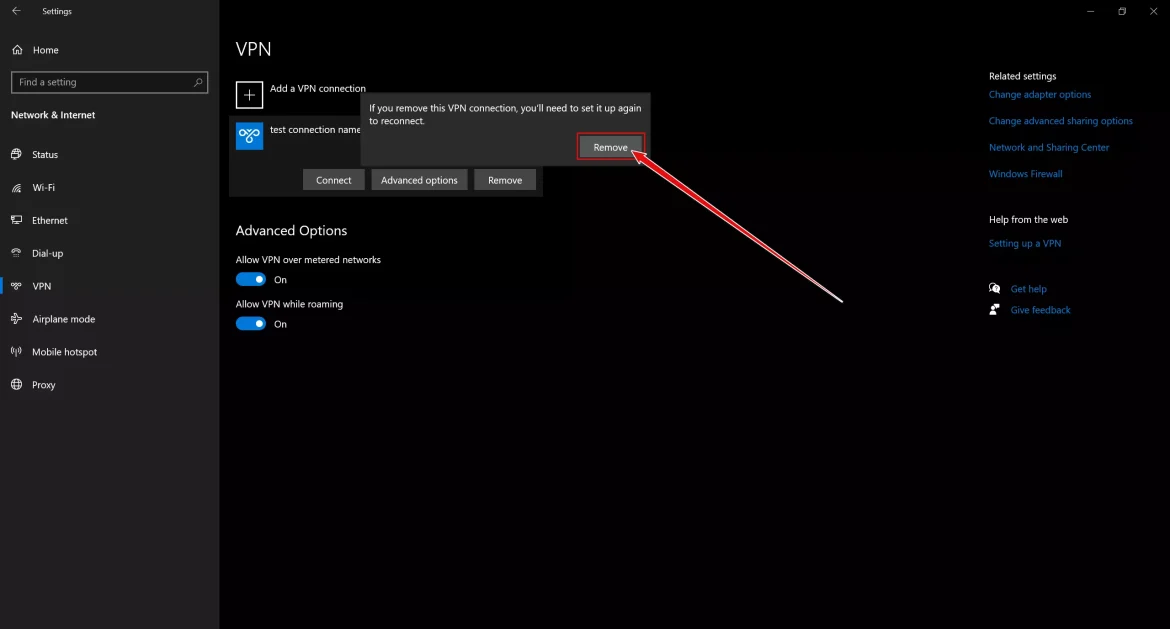Screen dimensions: 1170x629
Task: Click the Get help link text
Action: coord(1028,289)
